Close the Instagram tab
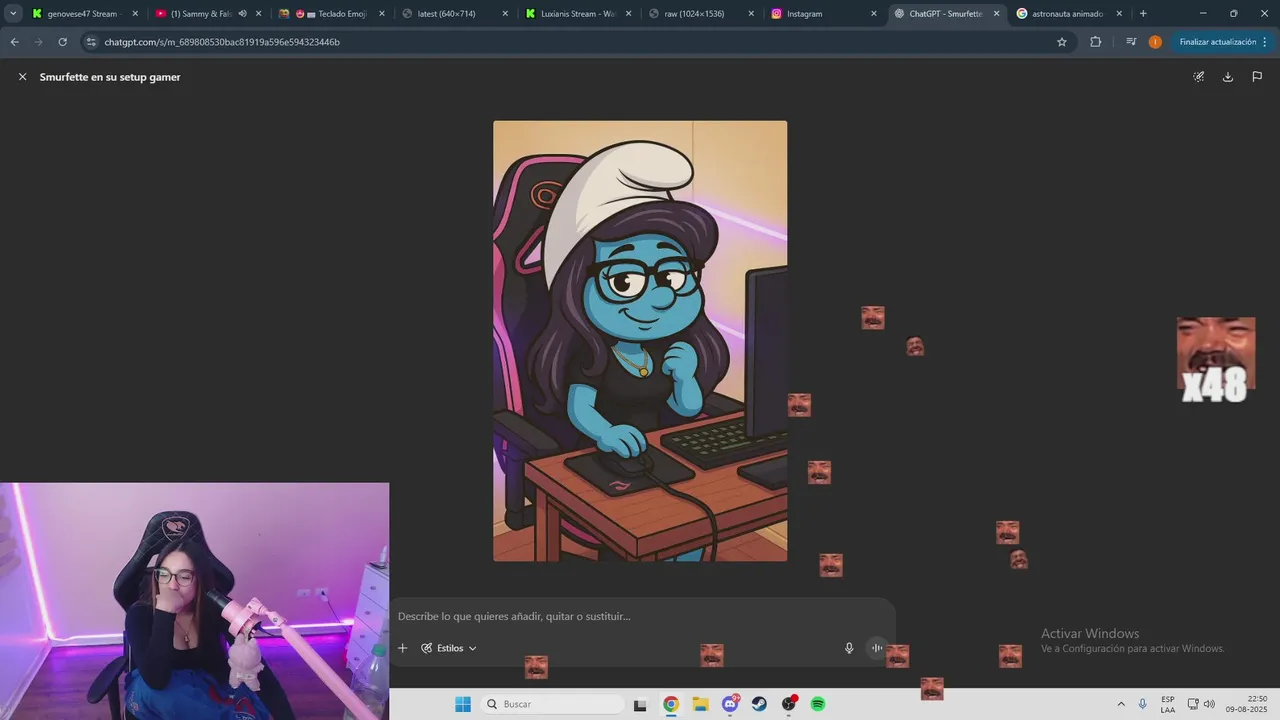The image size is (1280, 720). coord(874,14)
